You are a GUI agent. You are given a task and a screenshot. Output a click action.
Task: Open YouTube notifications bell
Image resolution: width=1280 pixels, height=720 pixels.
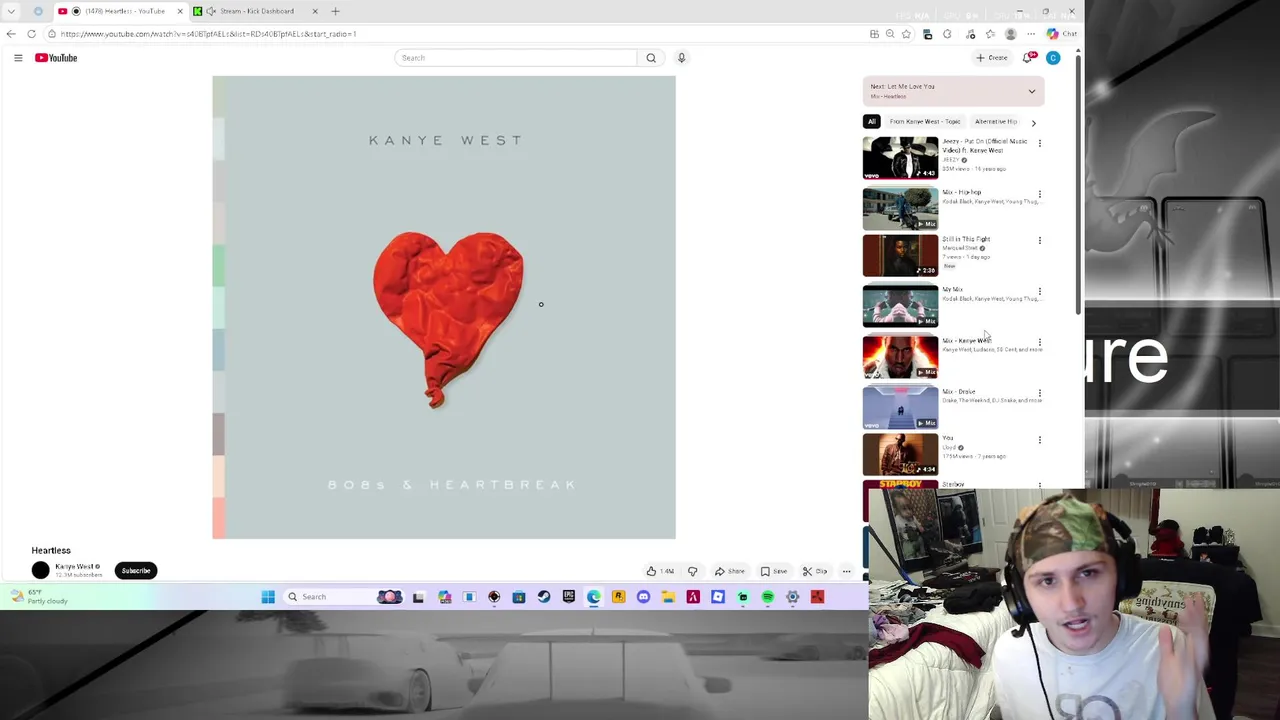click(x=1028, y=58)
